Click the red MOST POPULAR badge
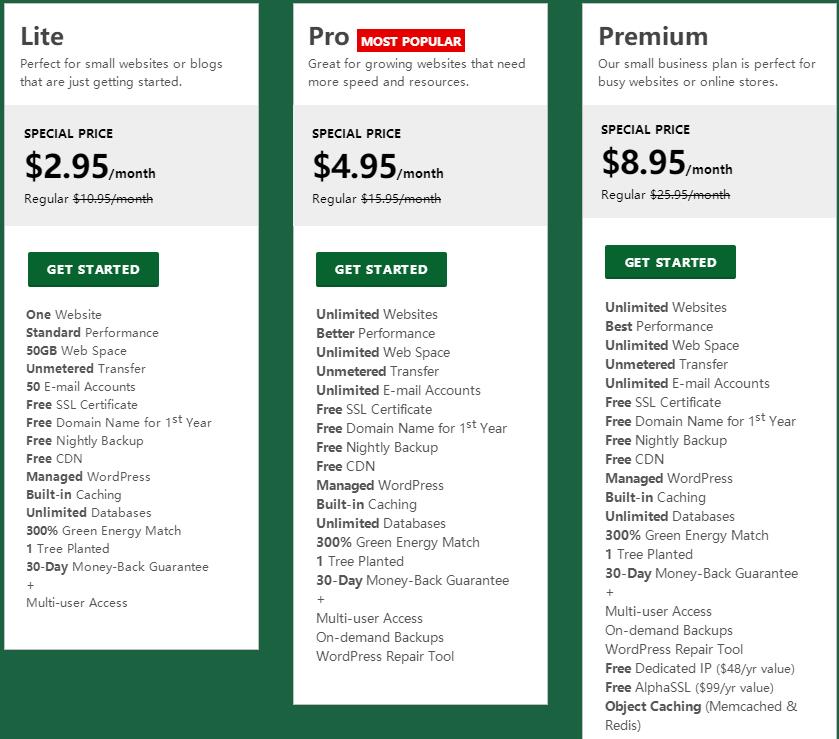 [x=411, y=41]
